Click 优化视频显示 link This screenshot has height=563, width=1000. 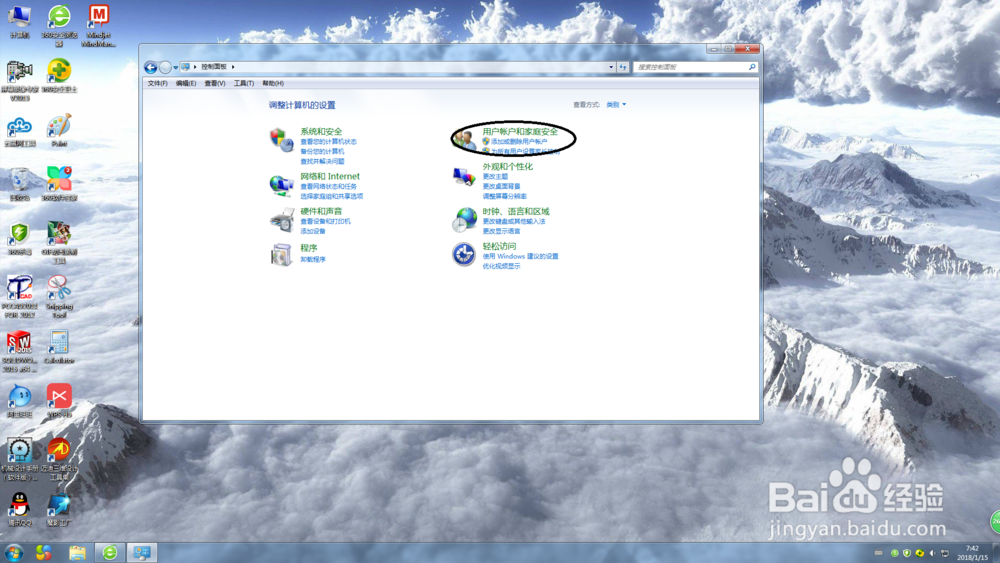click(501, 266)
